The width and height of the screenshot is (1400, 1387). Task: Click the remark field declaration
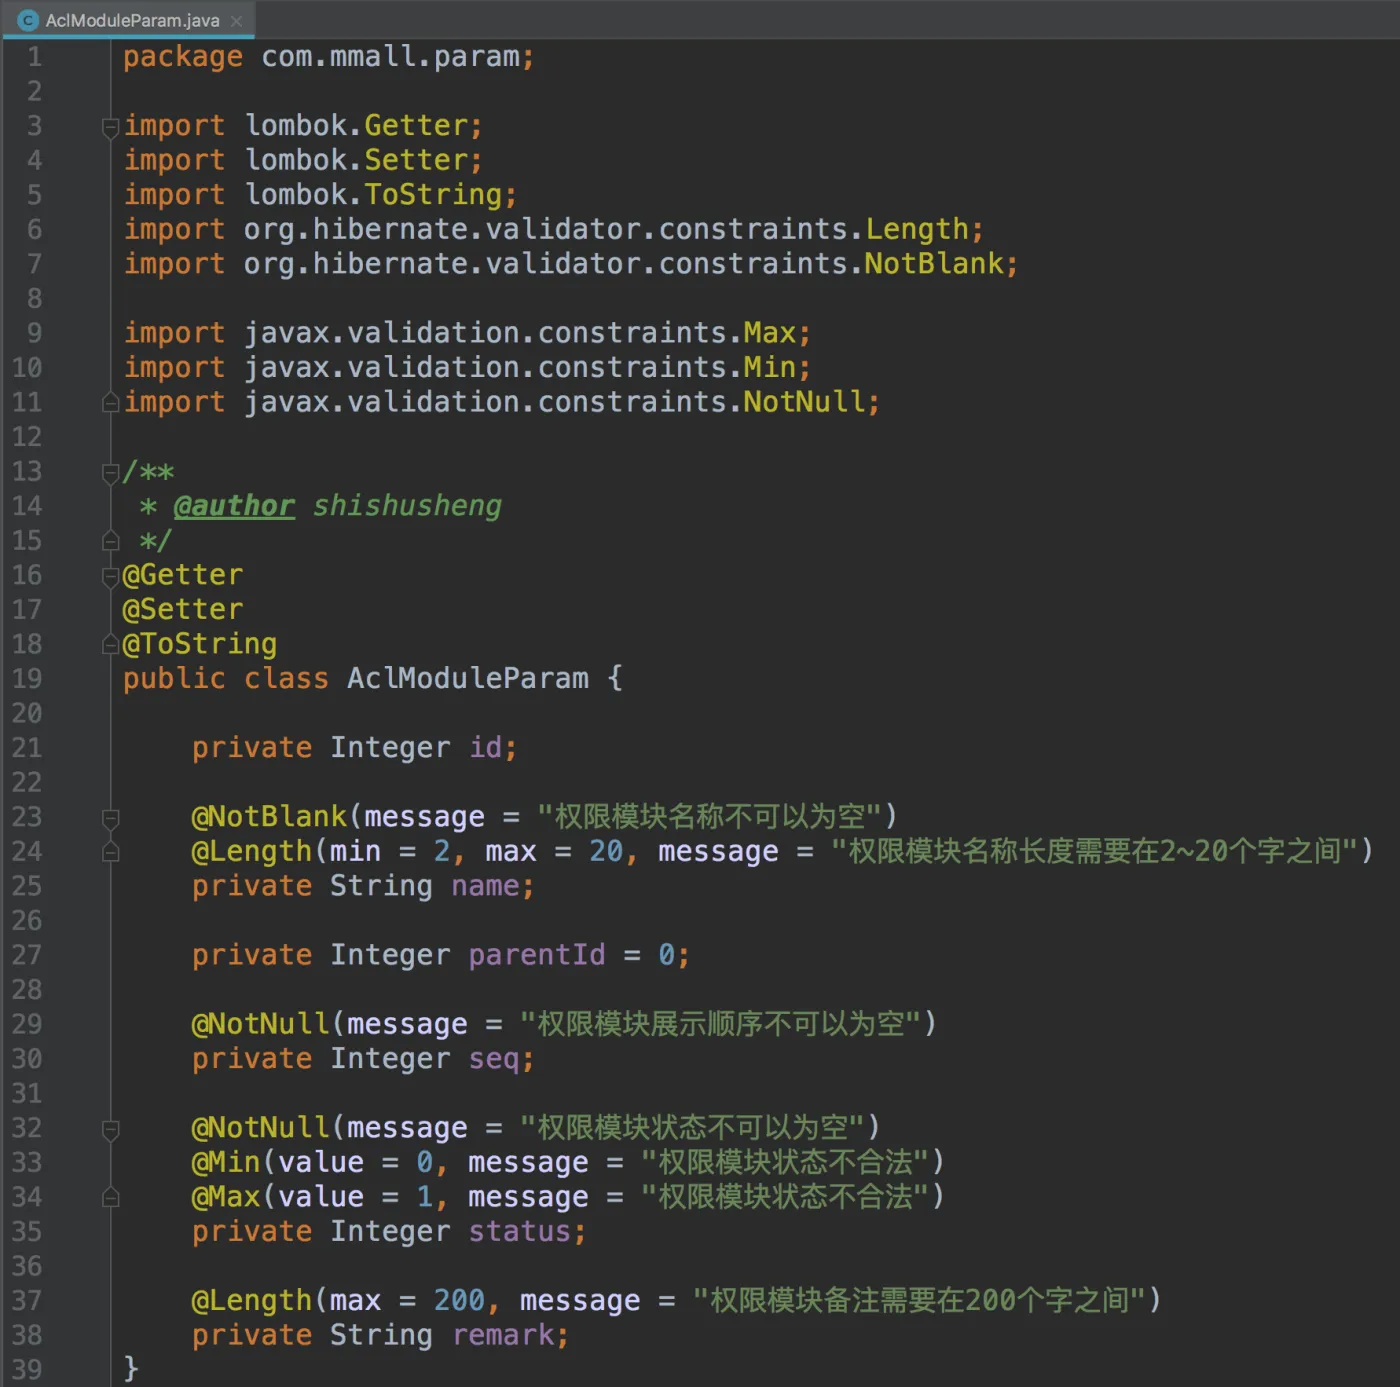381,1335
